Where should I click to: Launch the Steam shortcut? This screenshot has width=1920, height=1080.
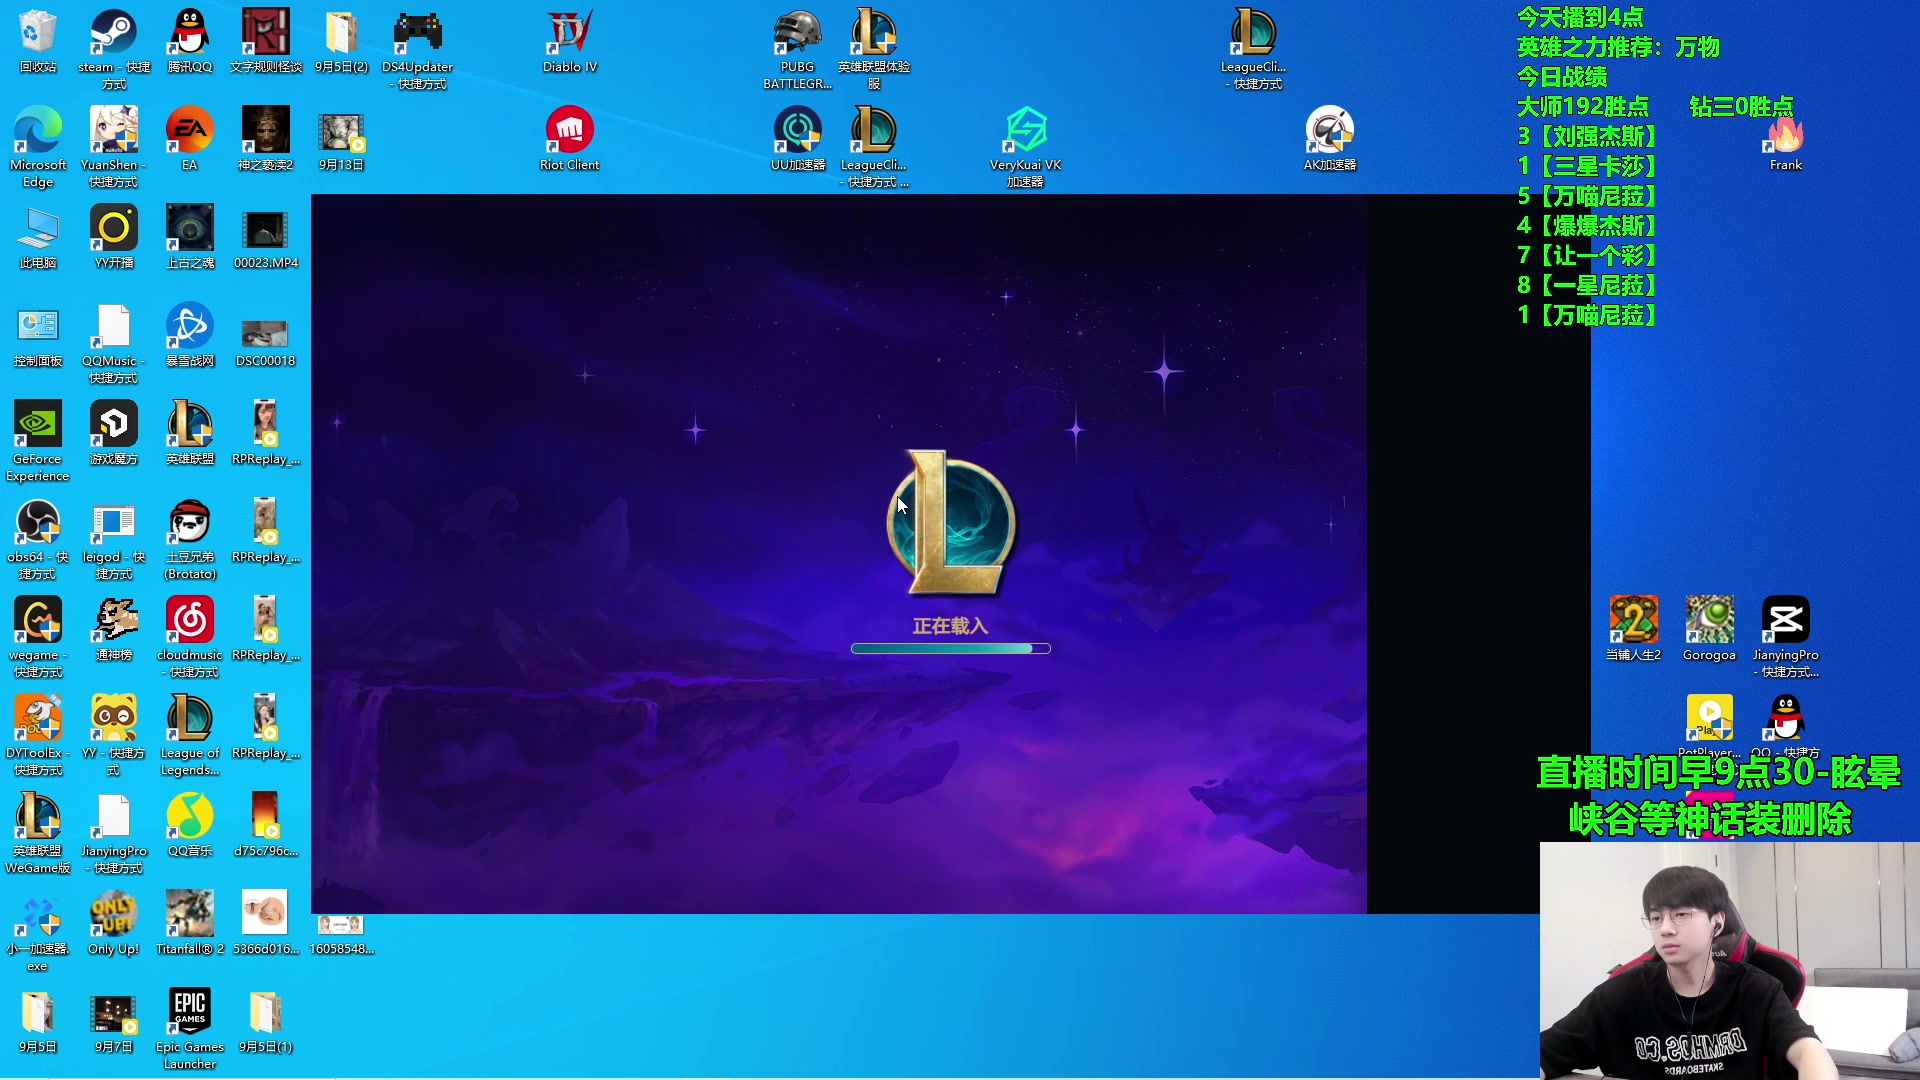pyautogui.click(x=114, y=49)
